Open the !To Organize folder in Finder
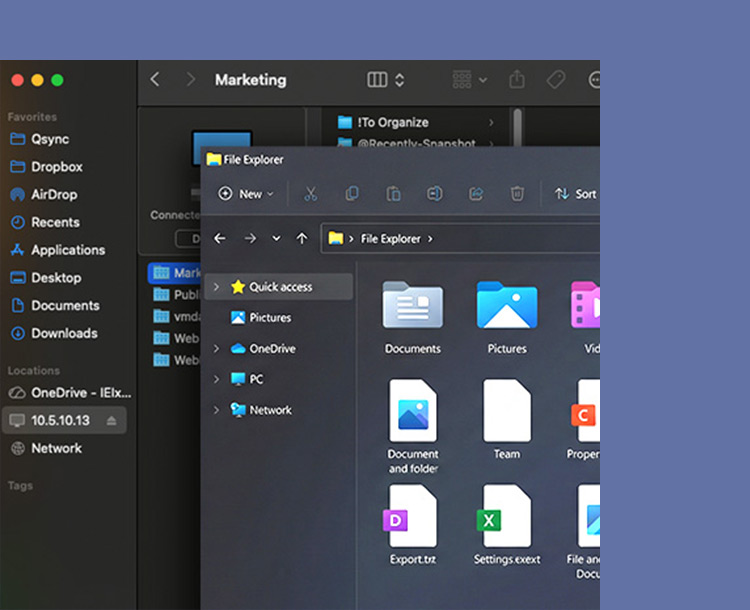Screen dimensions: 750x610 point(392,122)
